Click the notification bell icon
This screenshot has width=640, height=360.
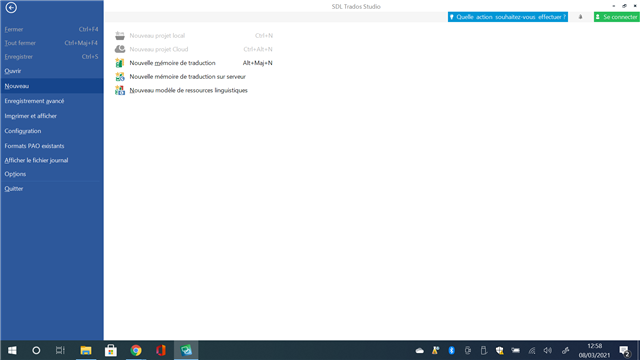[580, 17]
